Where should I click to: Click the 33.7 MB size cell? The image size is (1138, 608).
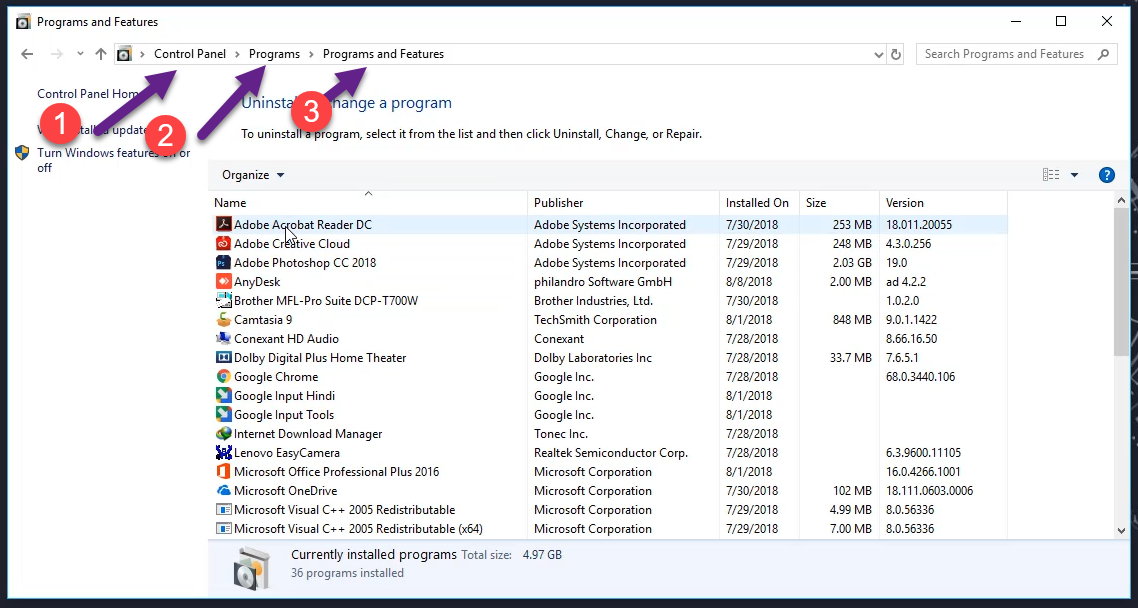[849, 357]
